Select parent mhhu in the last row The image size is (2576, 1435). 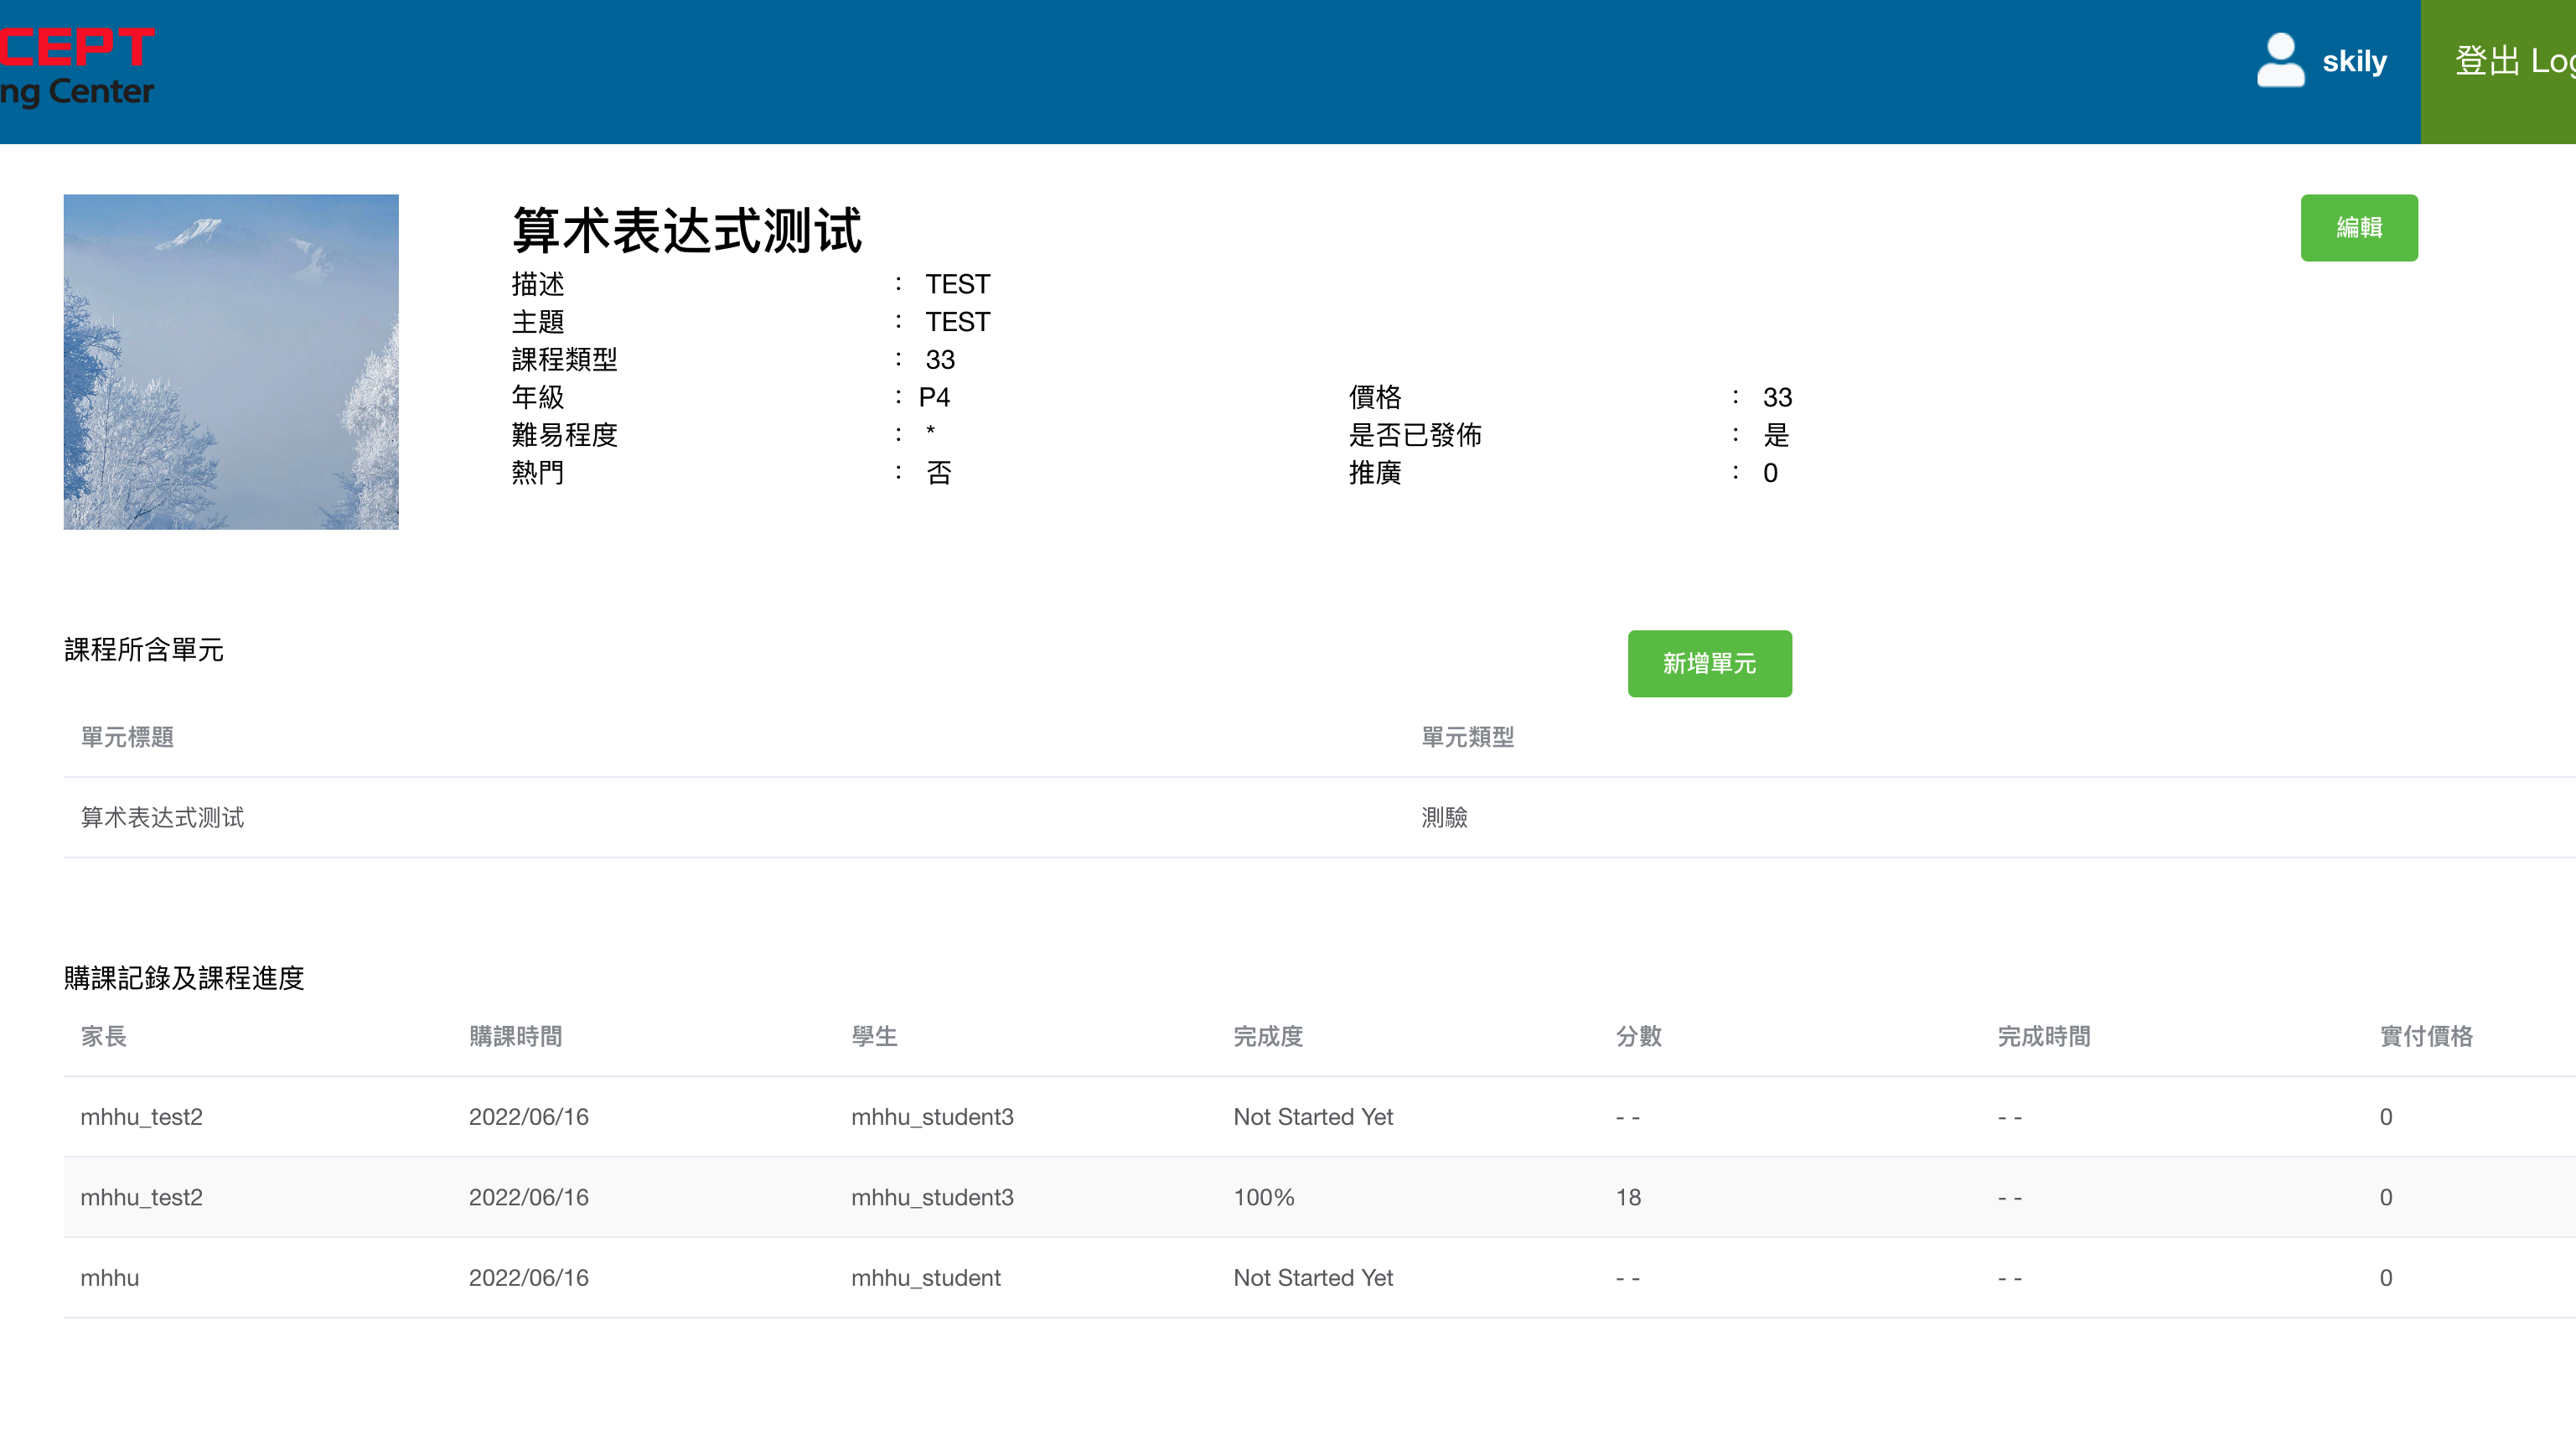(110, 1278)
